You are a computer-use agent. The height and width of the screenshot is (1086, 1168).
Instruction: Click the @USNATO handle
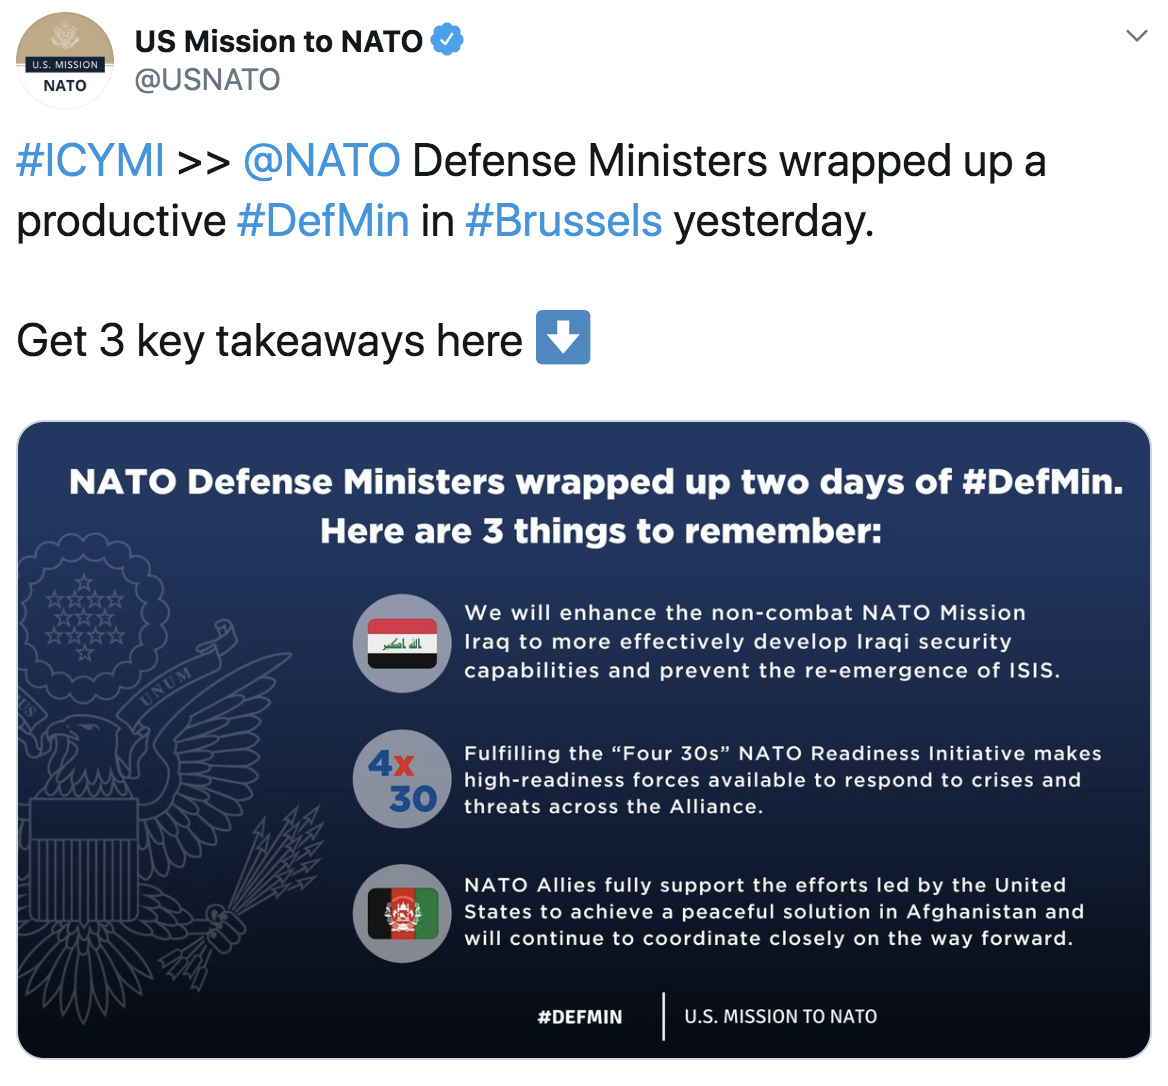tap(207, 80)
